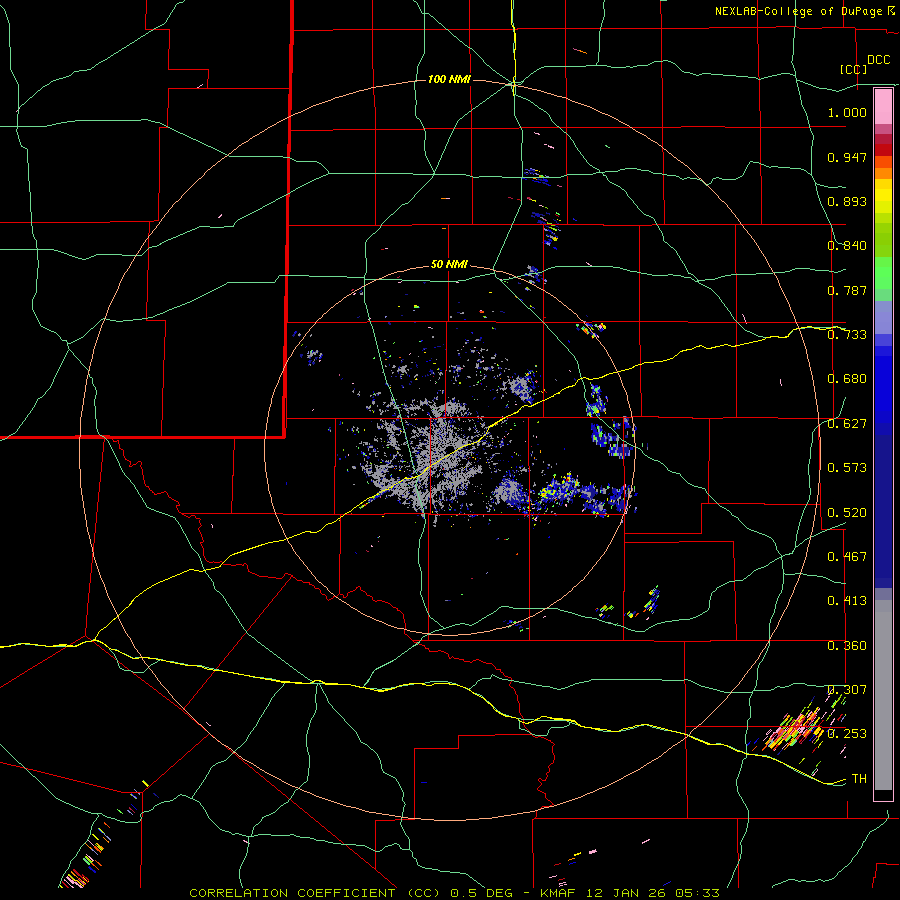Select the 0.840 color scale value

point(847,246)
